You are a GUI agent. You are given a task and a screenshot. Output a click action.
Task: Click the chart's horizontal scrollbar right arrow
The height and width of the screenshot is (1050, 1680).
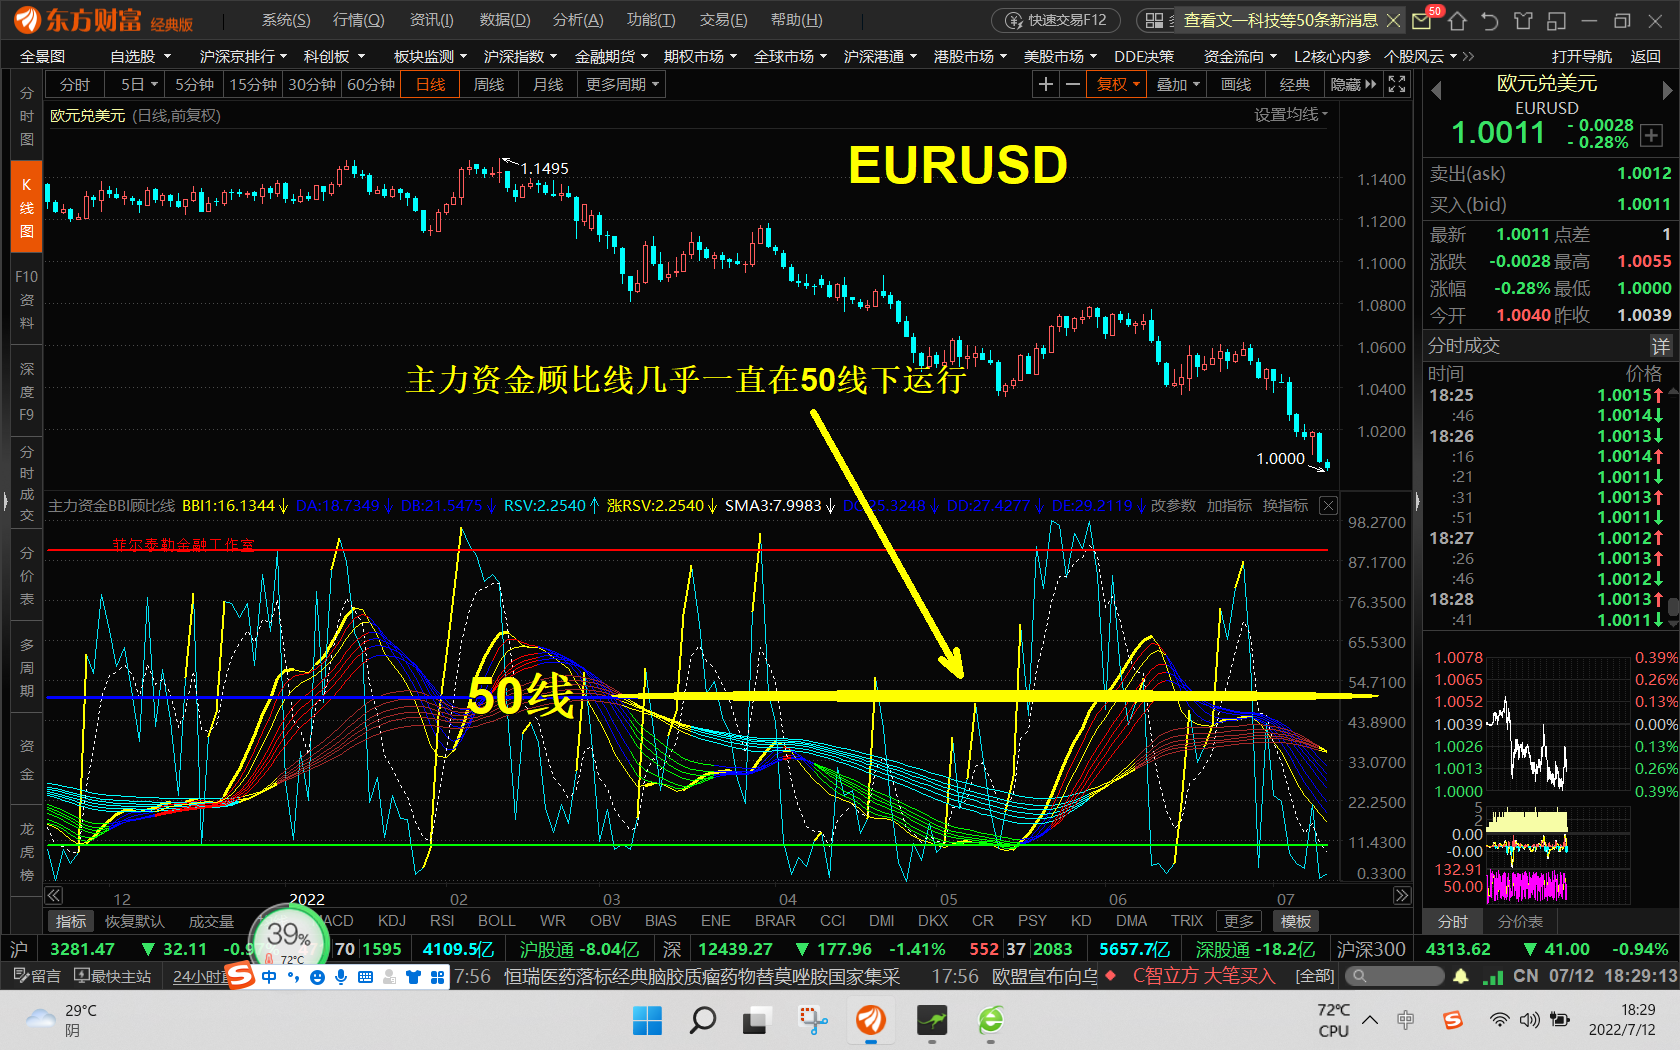1401,896
